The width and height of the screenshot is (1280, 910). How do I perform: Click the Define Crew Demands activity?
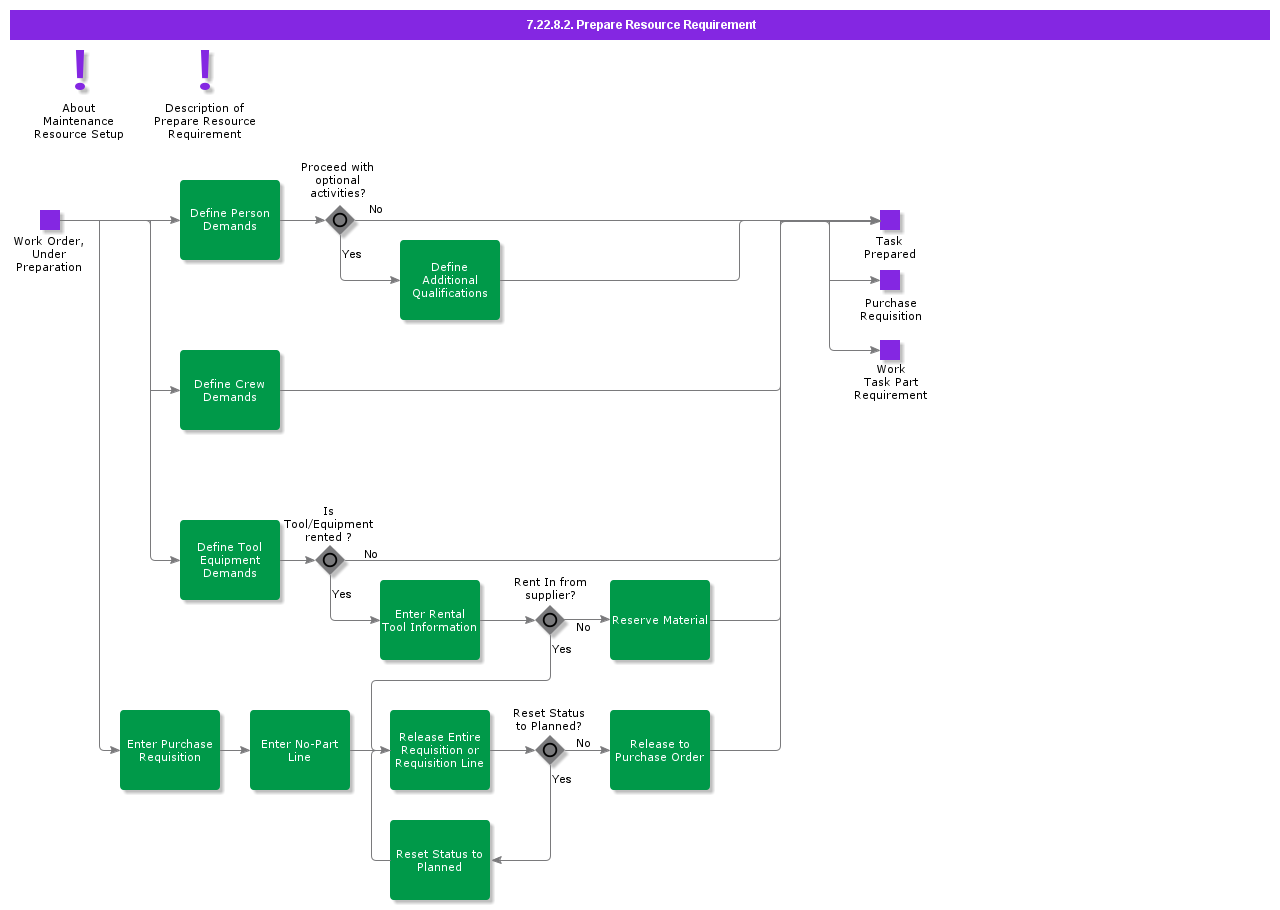pyautogui.click(x=230, y=390)
